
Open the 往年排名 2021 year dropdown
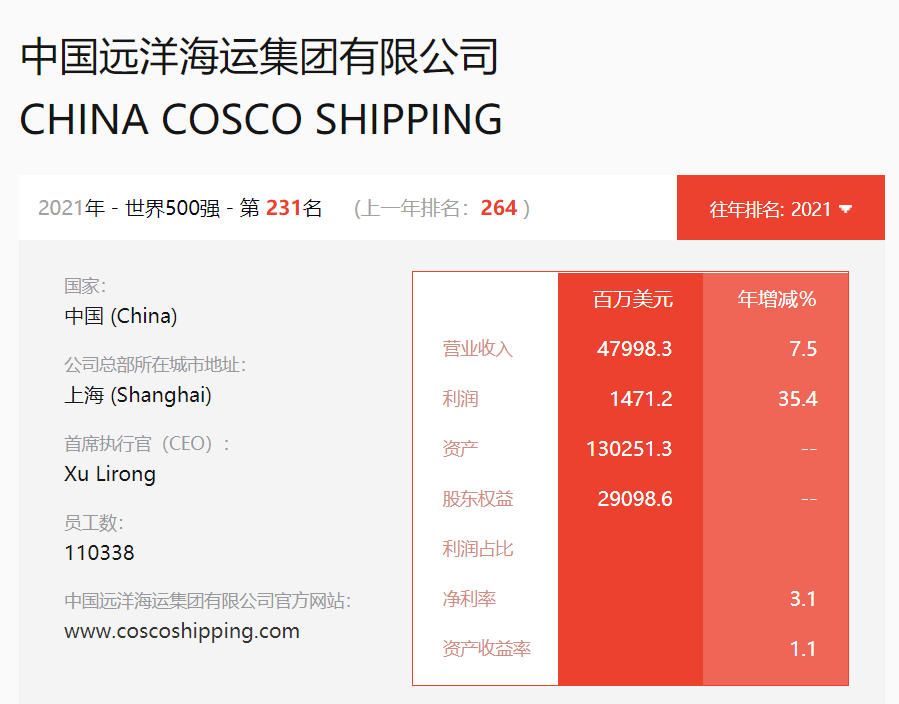coord(780,208)
